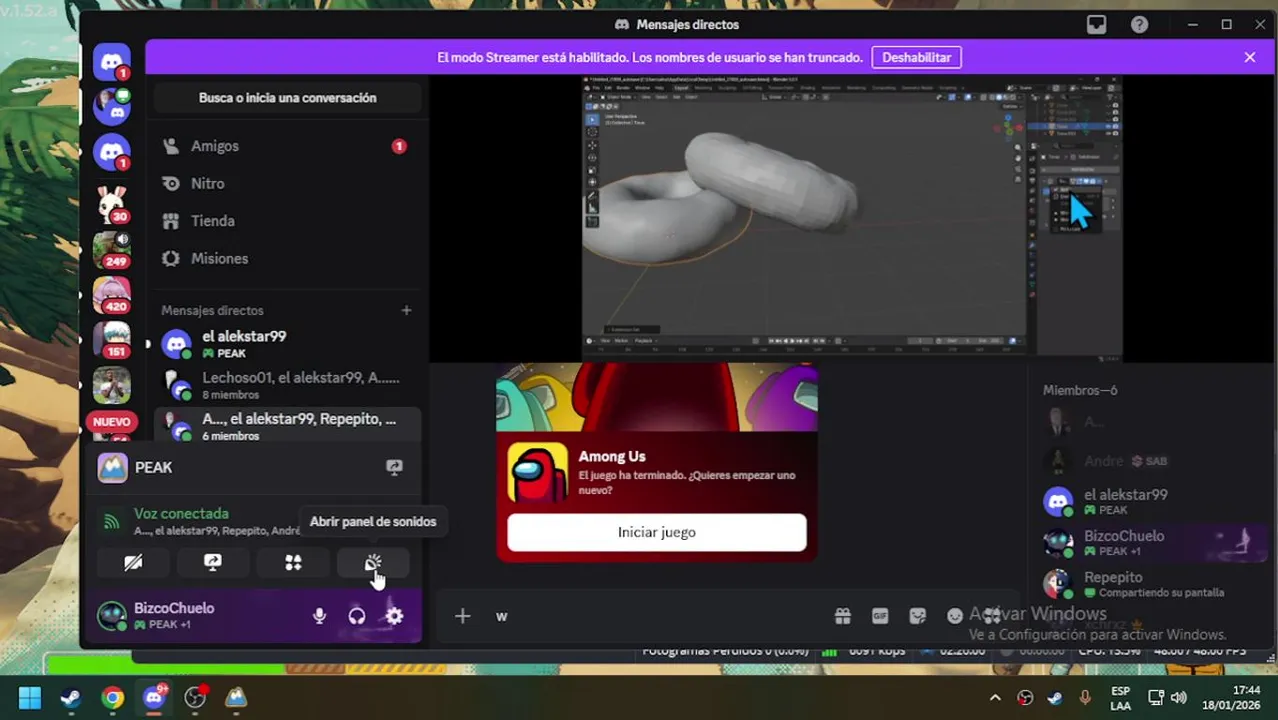Open the server with the 420 badge
The width and height of the screenshot is (1278, 720).
pos(112,294)
